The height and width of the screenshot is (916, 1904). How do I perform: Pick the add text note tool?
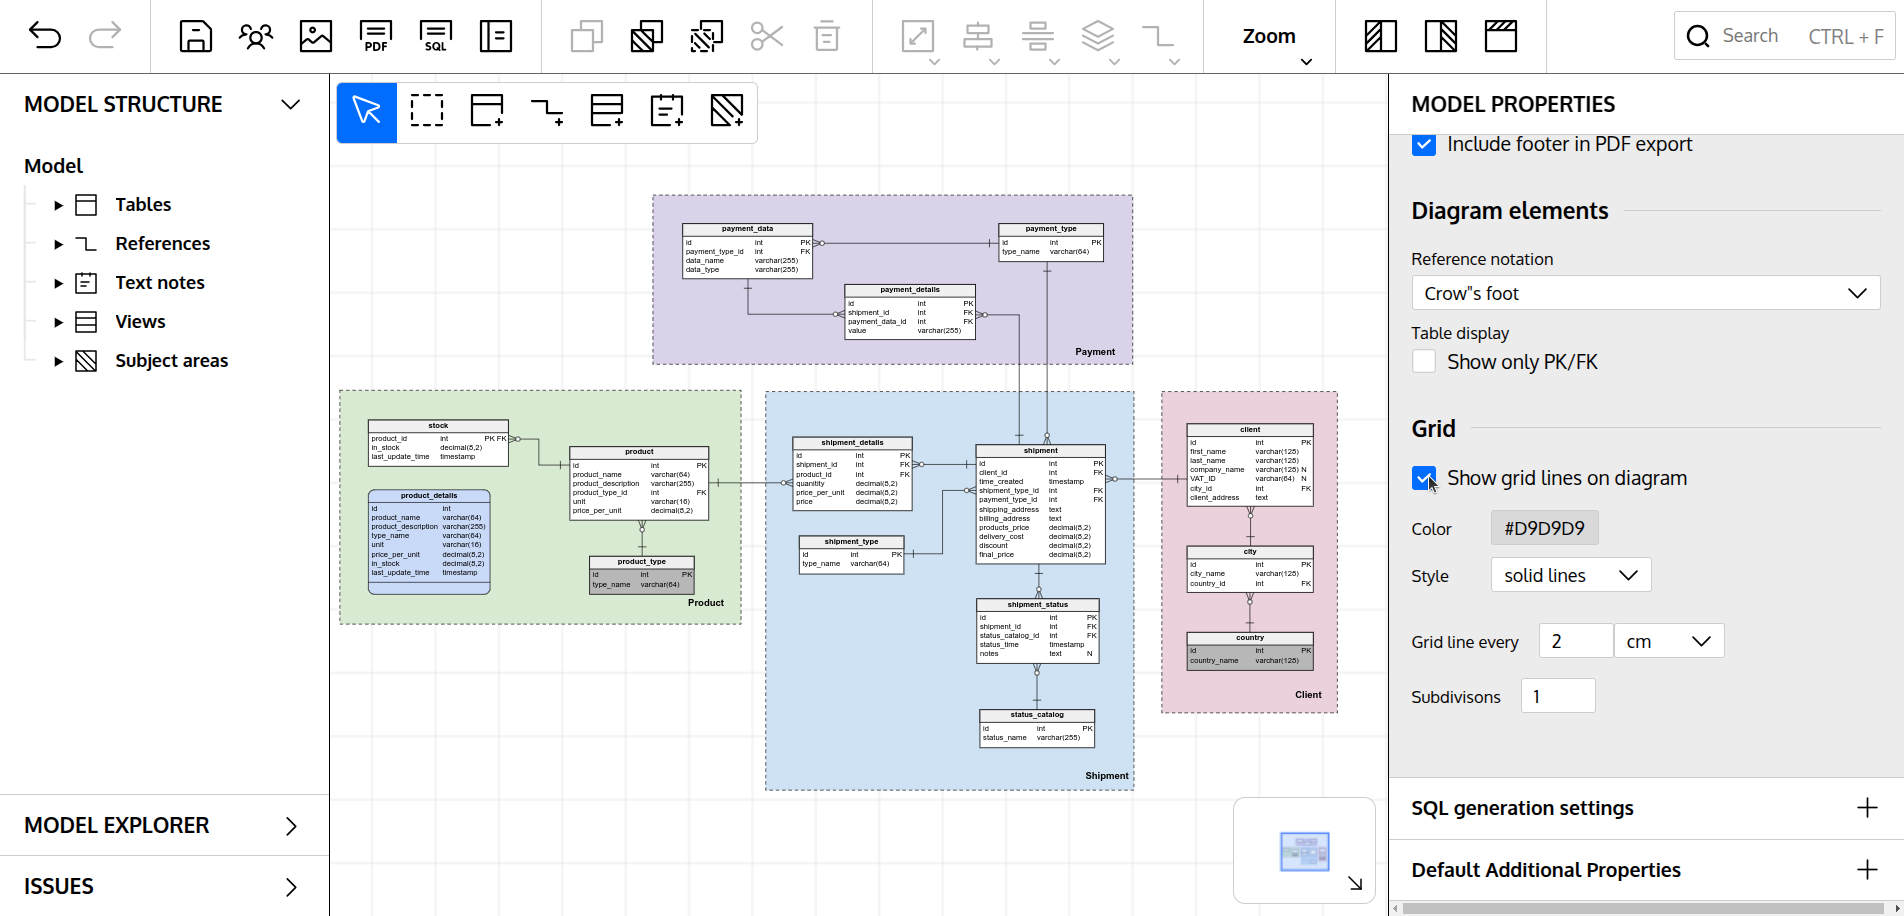pos(667,111)
